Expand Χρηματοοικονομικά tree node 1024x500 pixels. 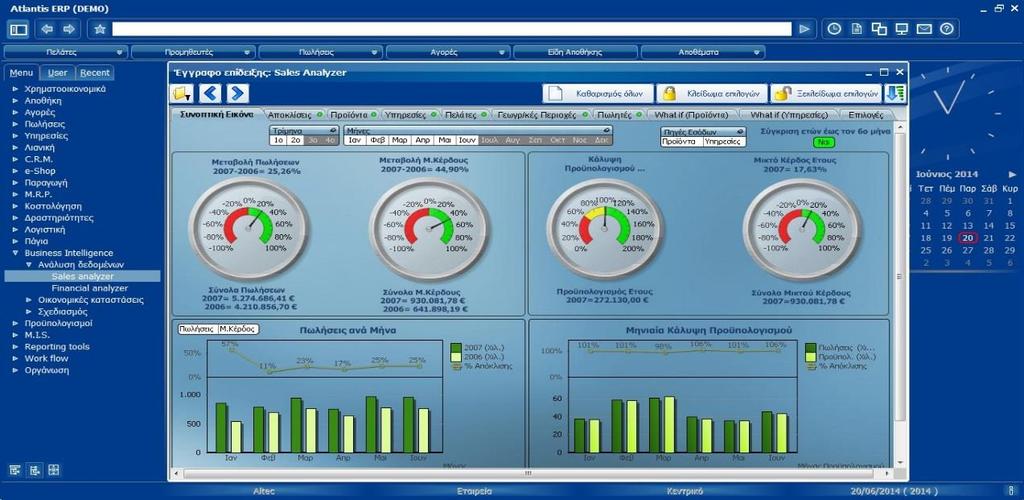(16, 89)
